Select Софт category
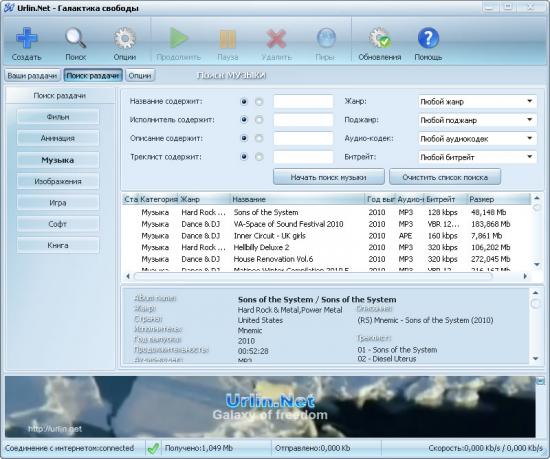 click(58, 224)
